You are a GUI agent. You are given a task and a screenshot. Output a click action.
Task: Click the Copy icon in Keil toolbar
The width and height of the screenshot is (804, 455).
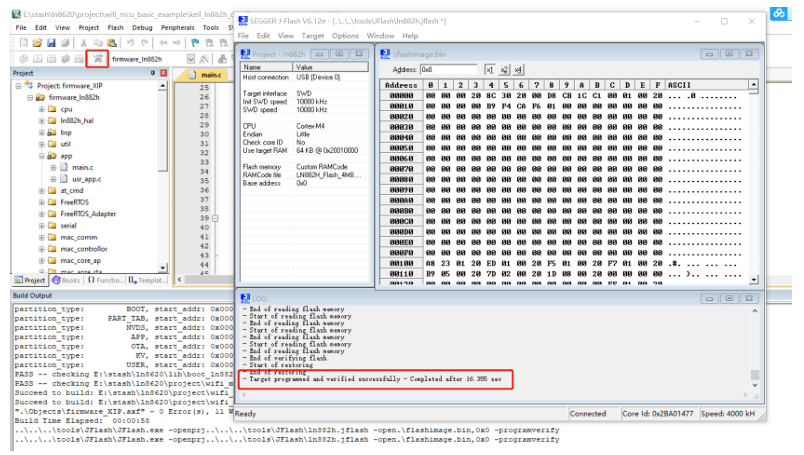(97, 43)
